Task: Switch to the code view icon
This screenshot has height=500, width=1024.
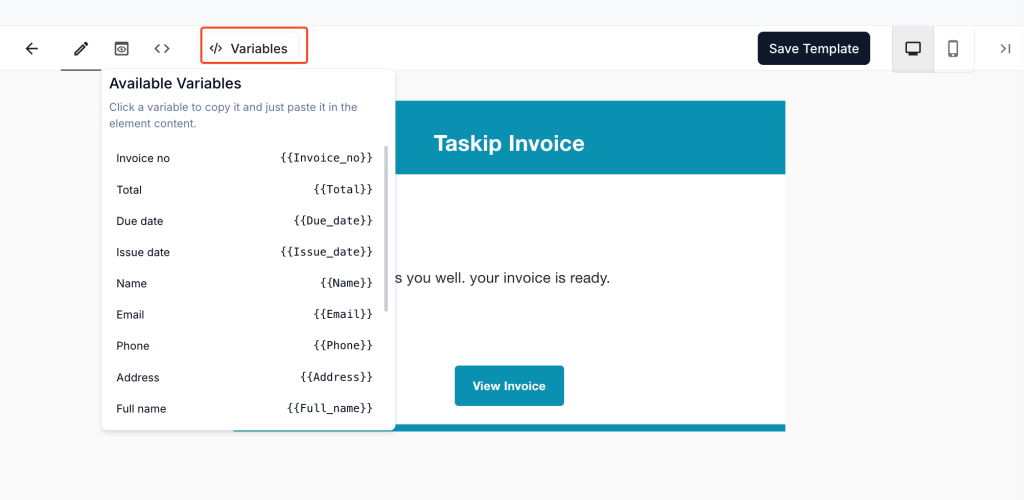Action: pos(162,48)
